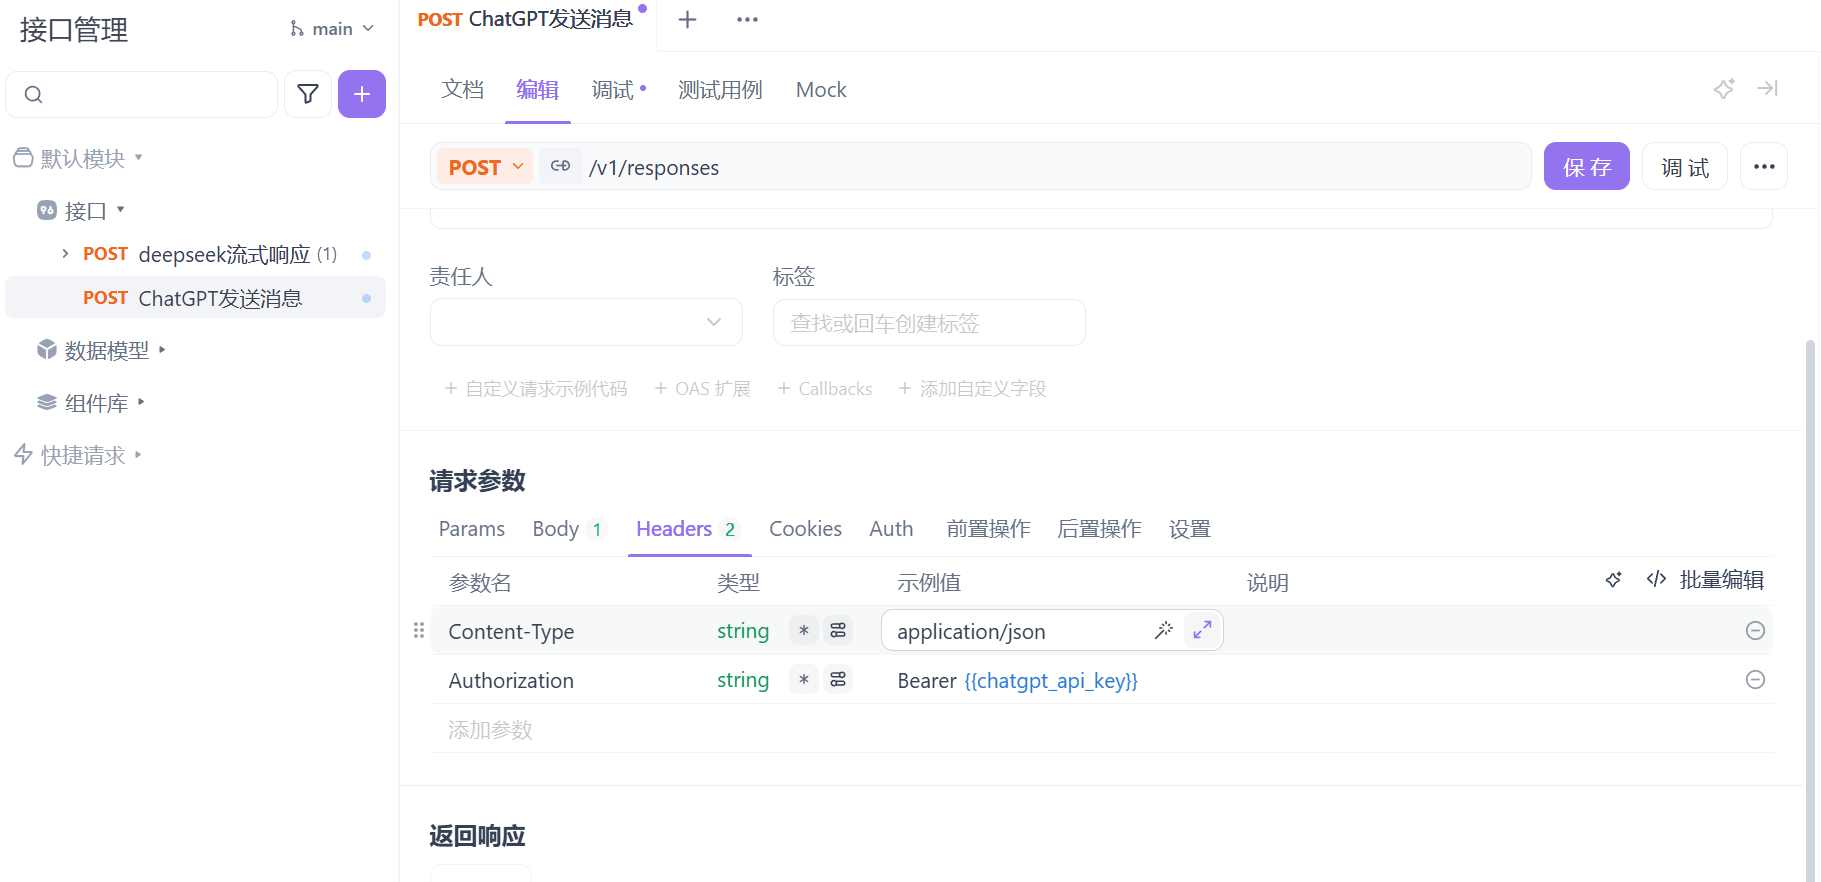Viewport: 1821px width, 882px height.
Task: Remove the Content-Type header row
Action: coord(1755,630)
